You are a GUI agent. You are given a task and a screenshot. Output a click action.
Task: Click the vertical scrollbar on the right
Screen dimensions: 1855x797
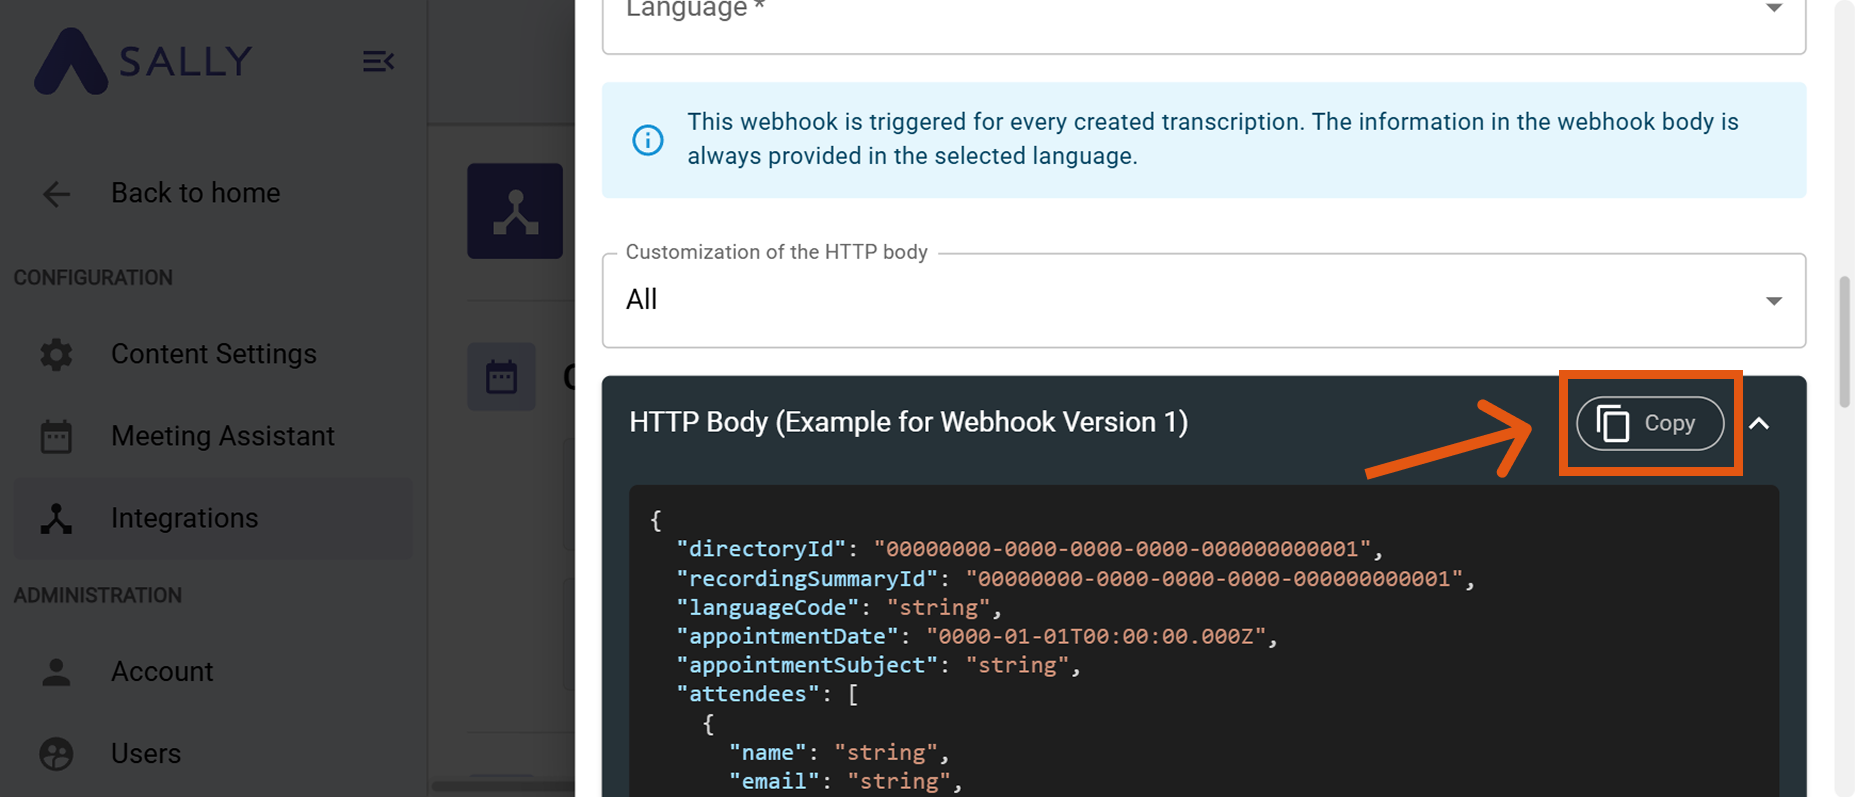point(1844,340)
